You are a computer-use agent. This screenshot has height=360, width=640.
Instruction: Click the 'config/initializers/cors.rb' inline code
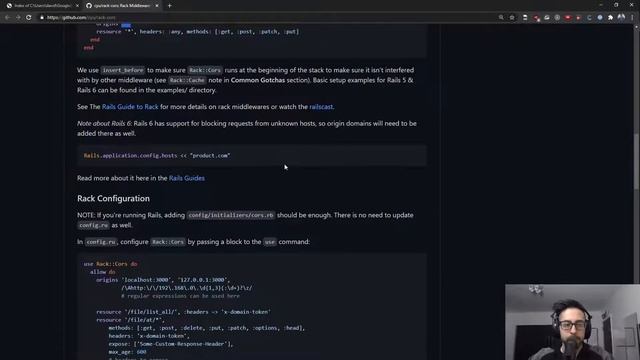pos(231,215)
